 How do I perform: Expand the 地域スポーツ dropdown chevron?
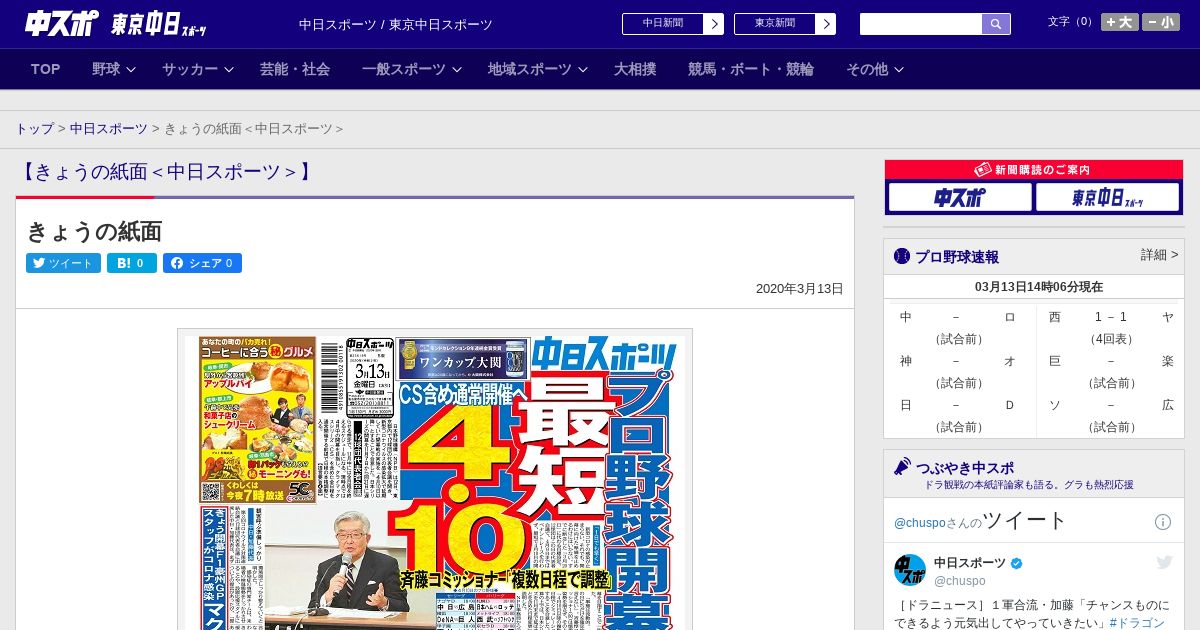583,70
